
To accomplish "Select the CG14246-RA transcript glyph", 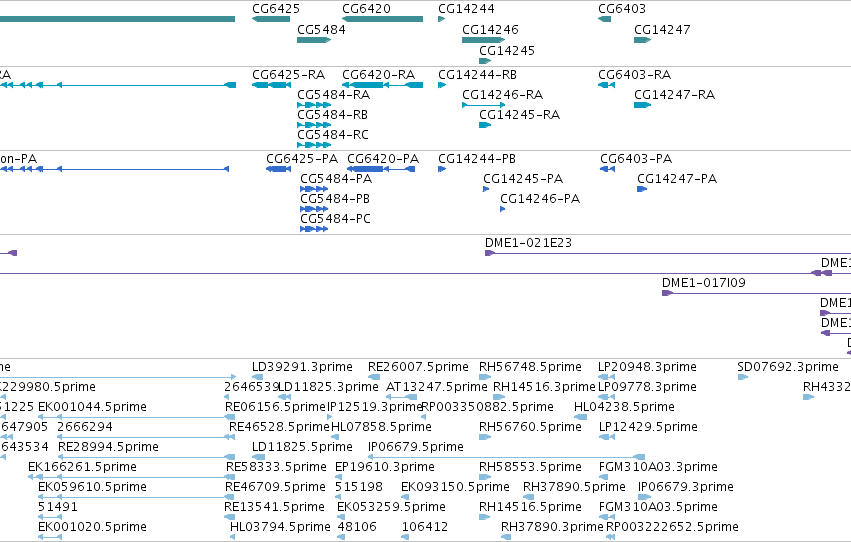I will pos(483,105).
